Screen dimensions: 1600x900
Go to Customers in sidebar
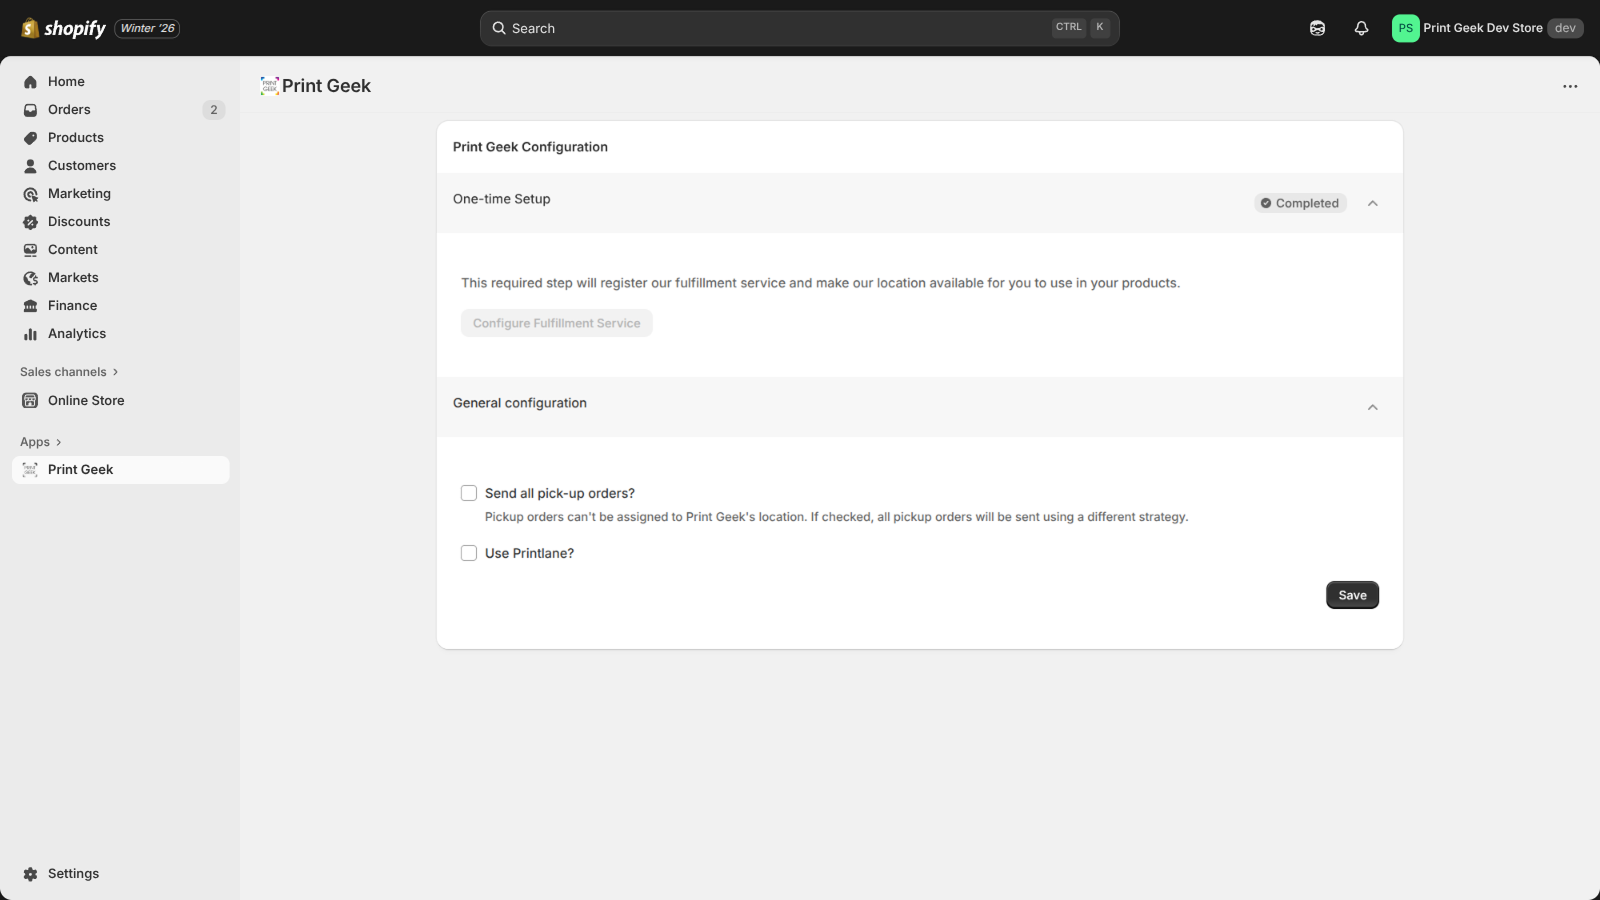tap(82, 166)
